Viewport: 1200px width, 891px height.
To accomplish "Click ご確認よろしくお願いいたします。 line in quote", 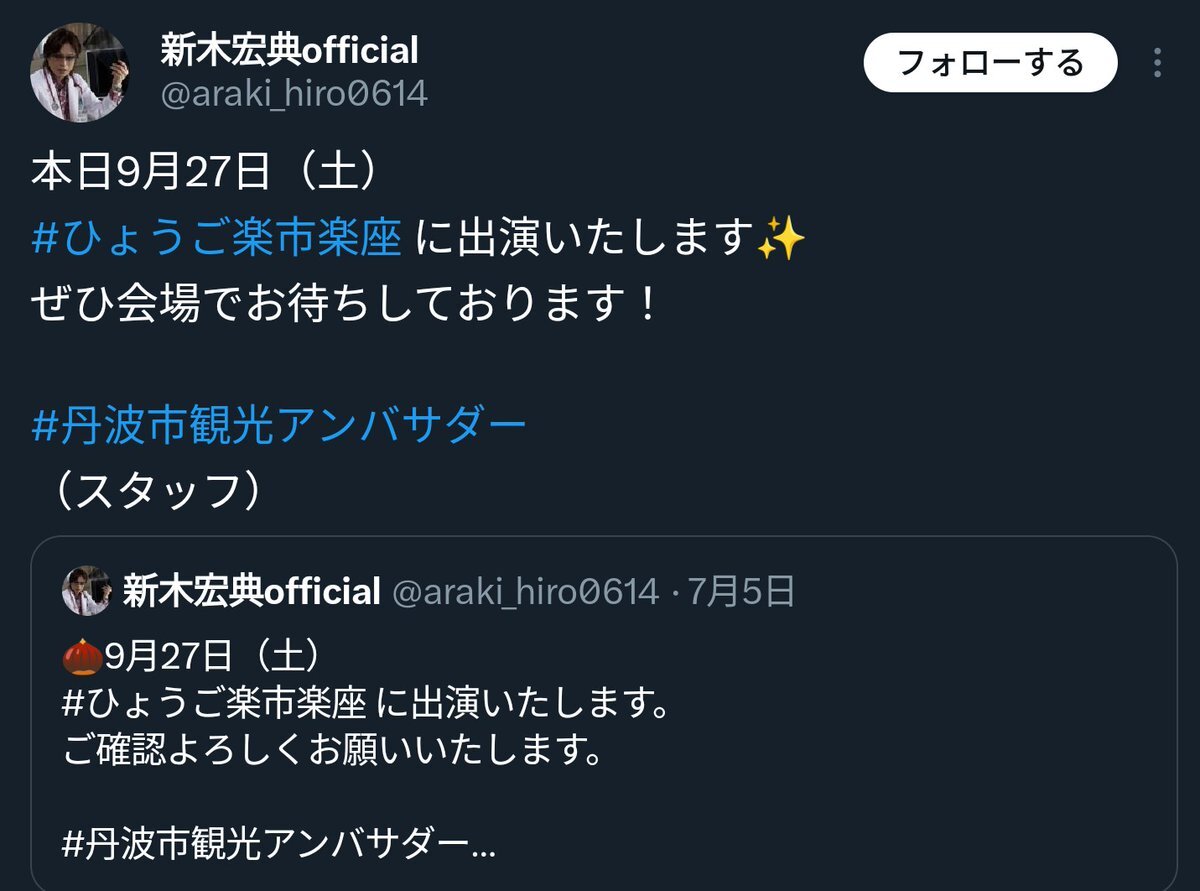I will tap(332, 751).
